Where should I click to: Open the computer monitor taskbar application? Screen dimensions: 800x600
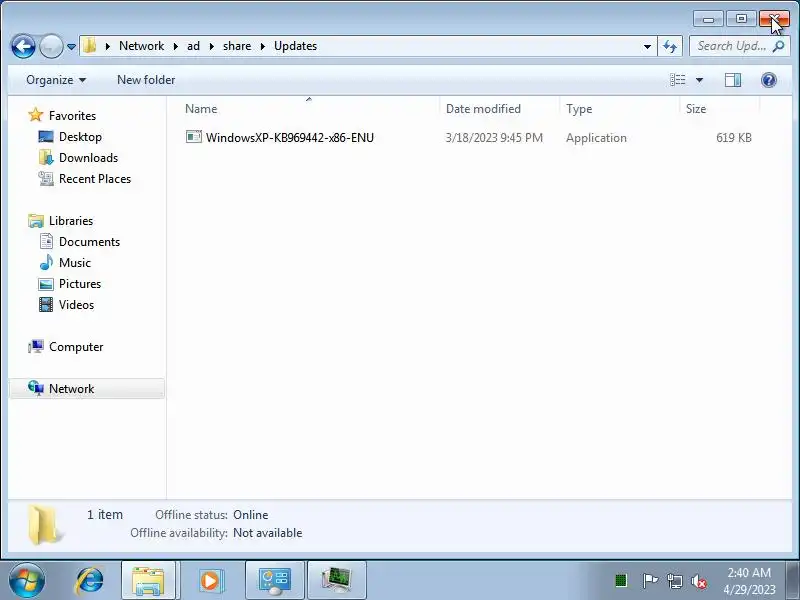click(x=337, y=581)
